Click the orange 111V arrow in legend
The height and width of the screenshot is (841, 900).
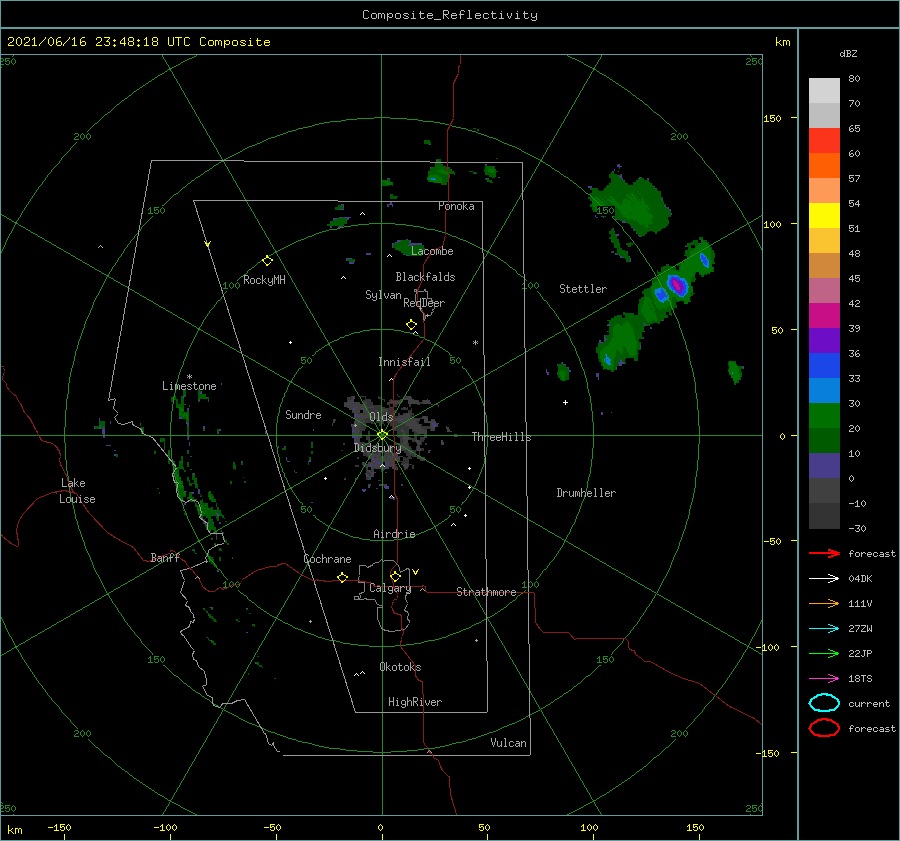(x=824, y=603)
